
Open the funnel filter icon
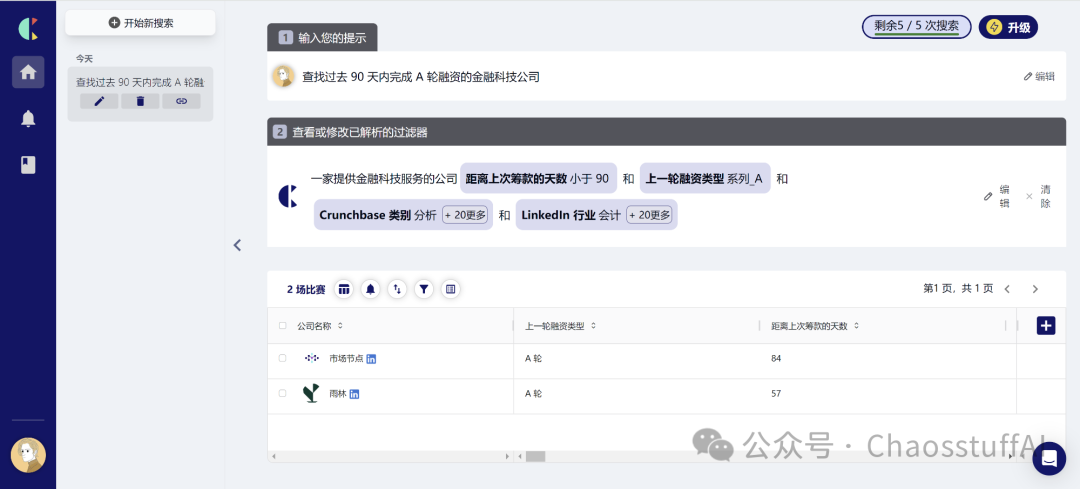click(x=424, y=289)
